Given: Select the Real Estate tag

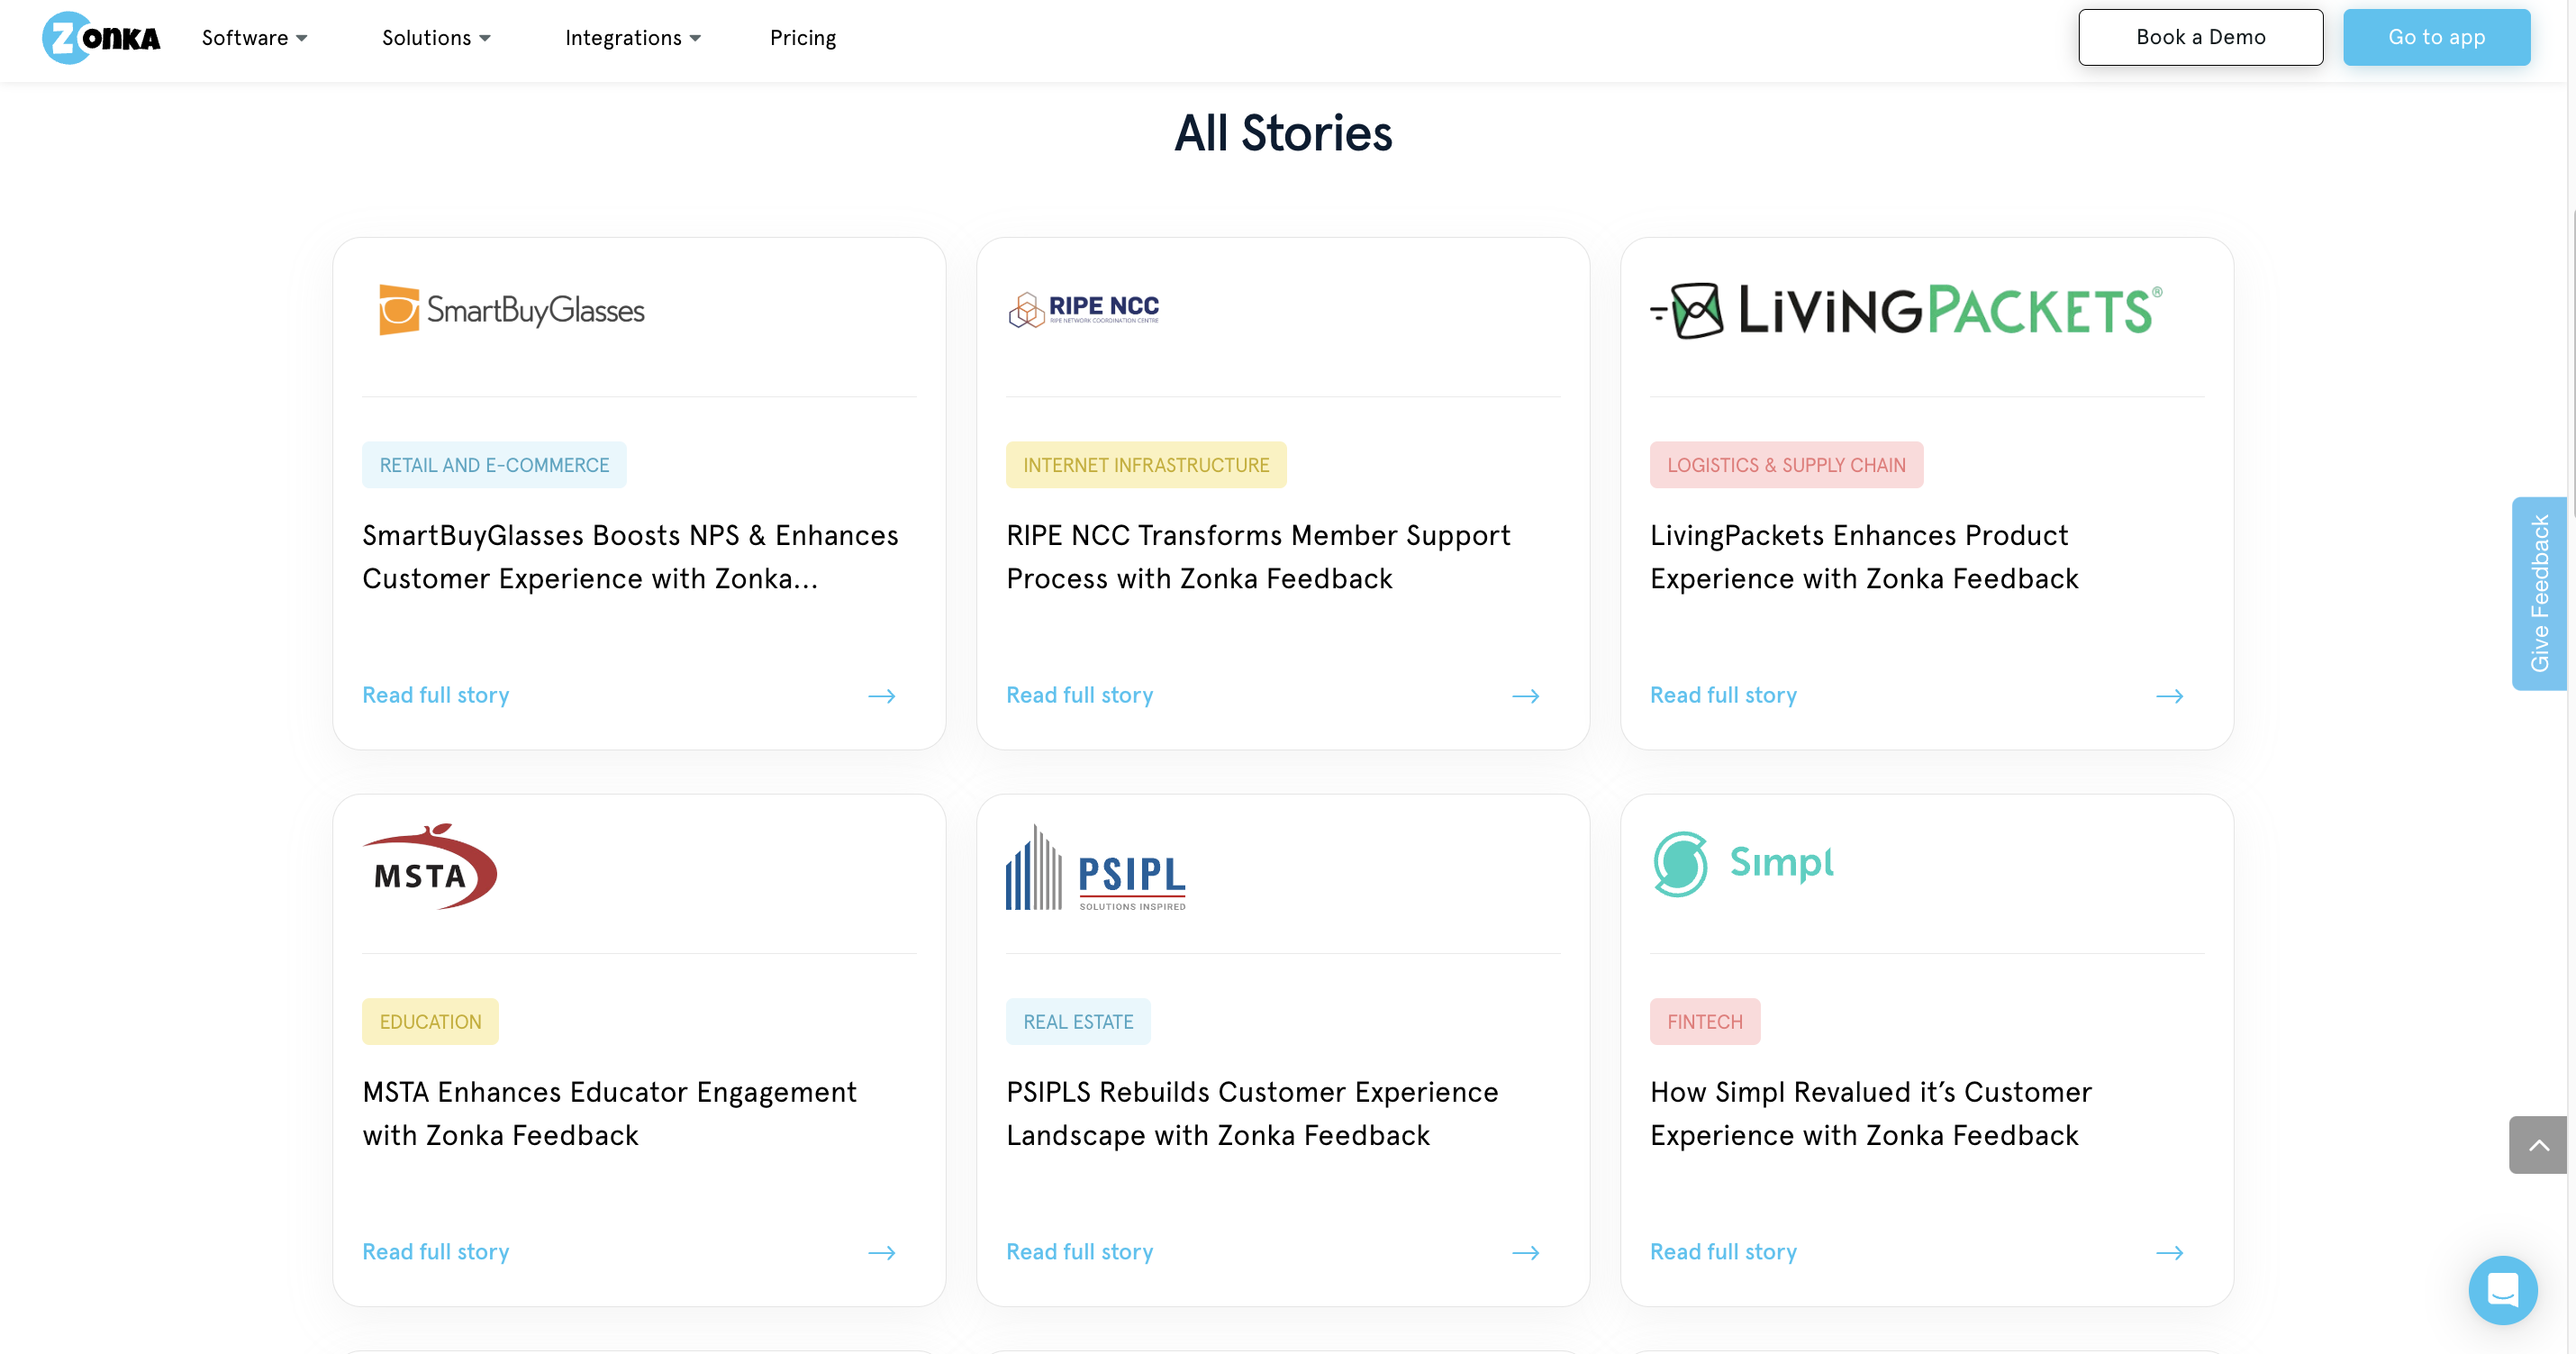Looking at the screenshot, I should [x=1078, y=1021].
